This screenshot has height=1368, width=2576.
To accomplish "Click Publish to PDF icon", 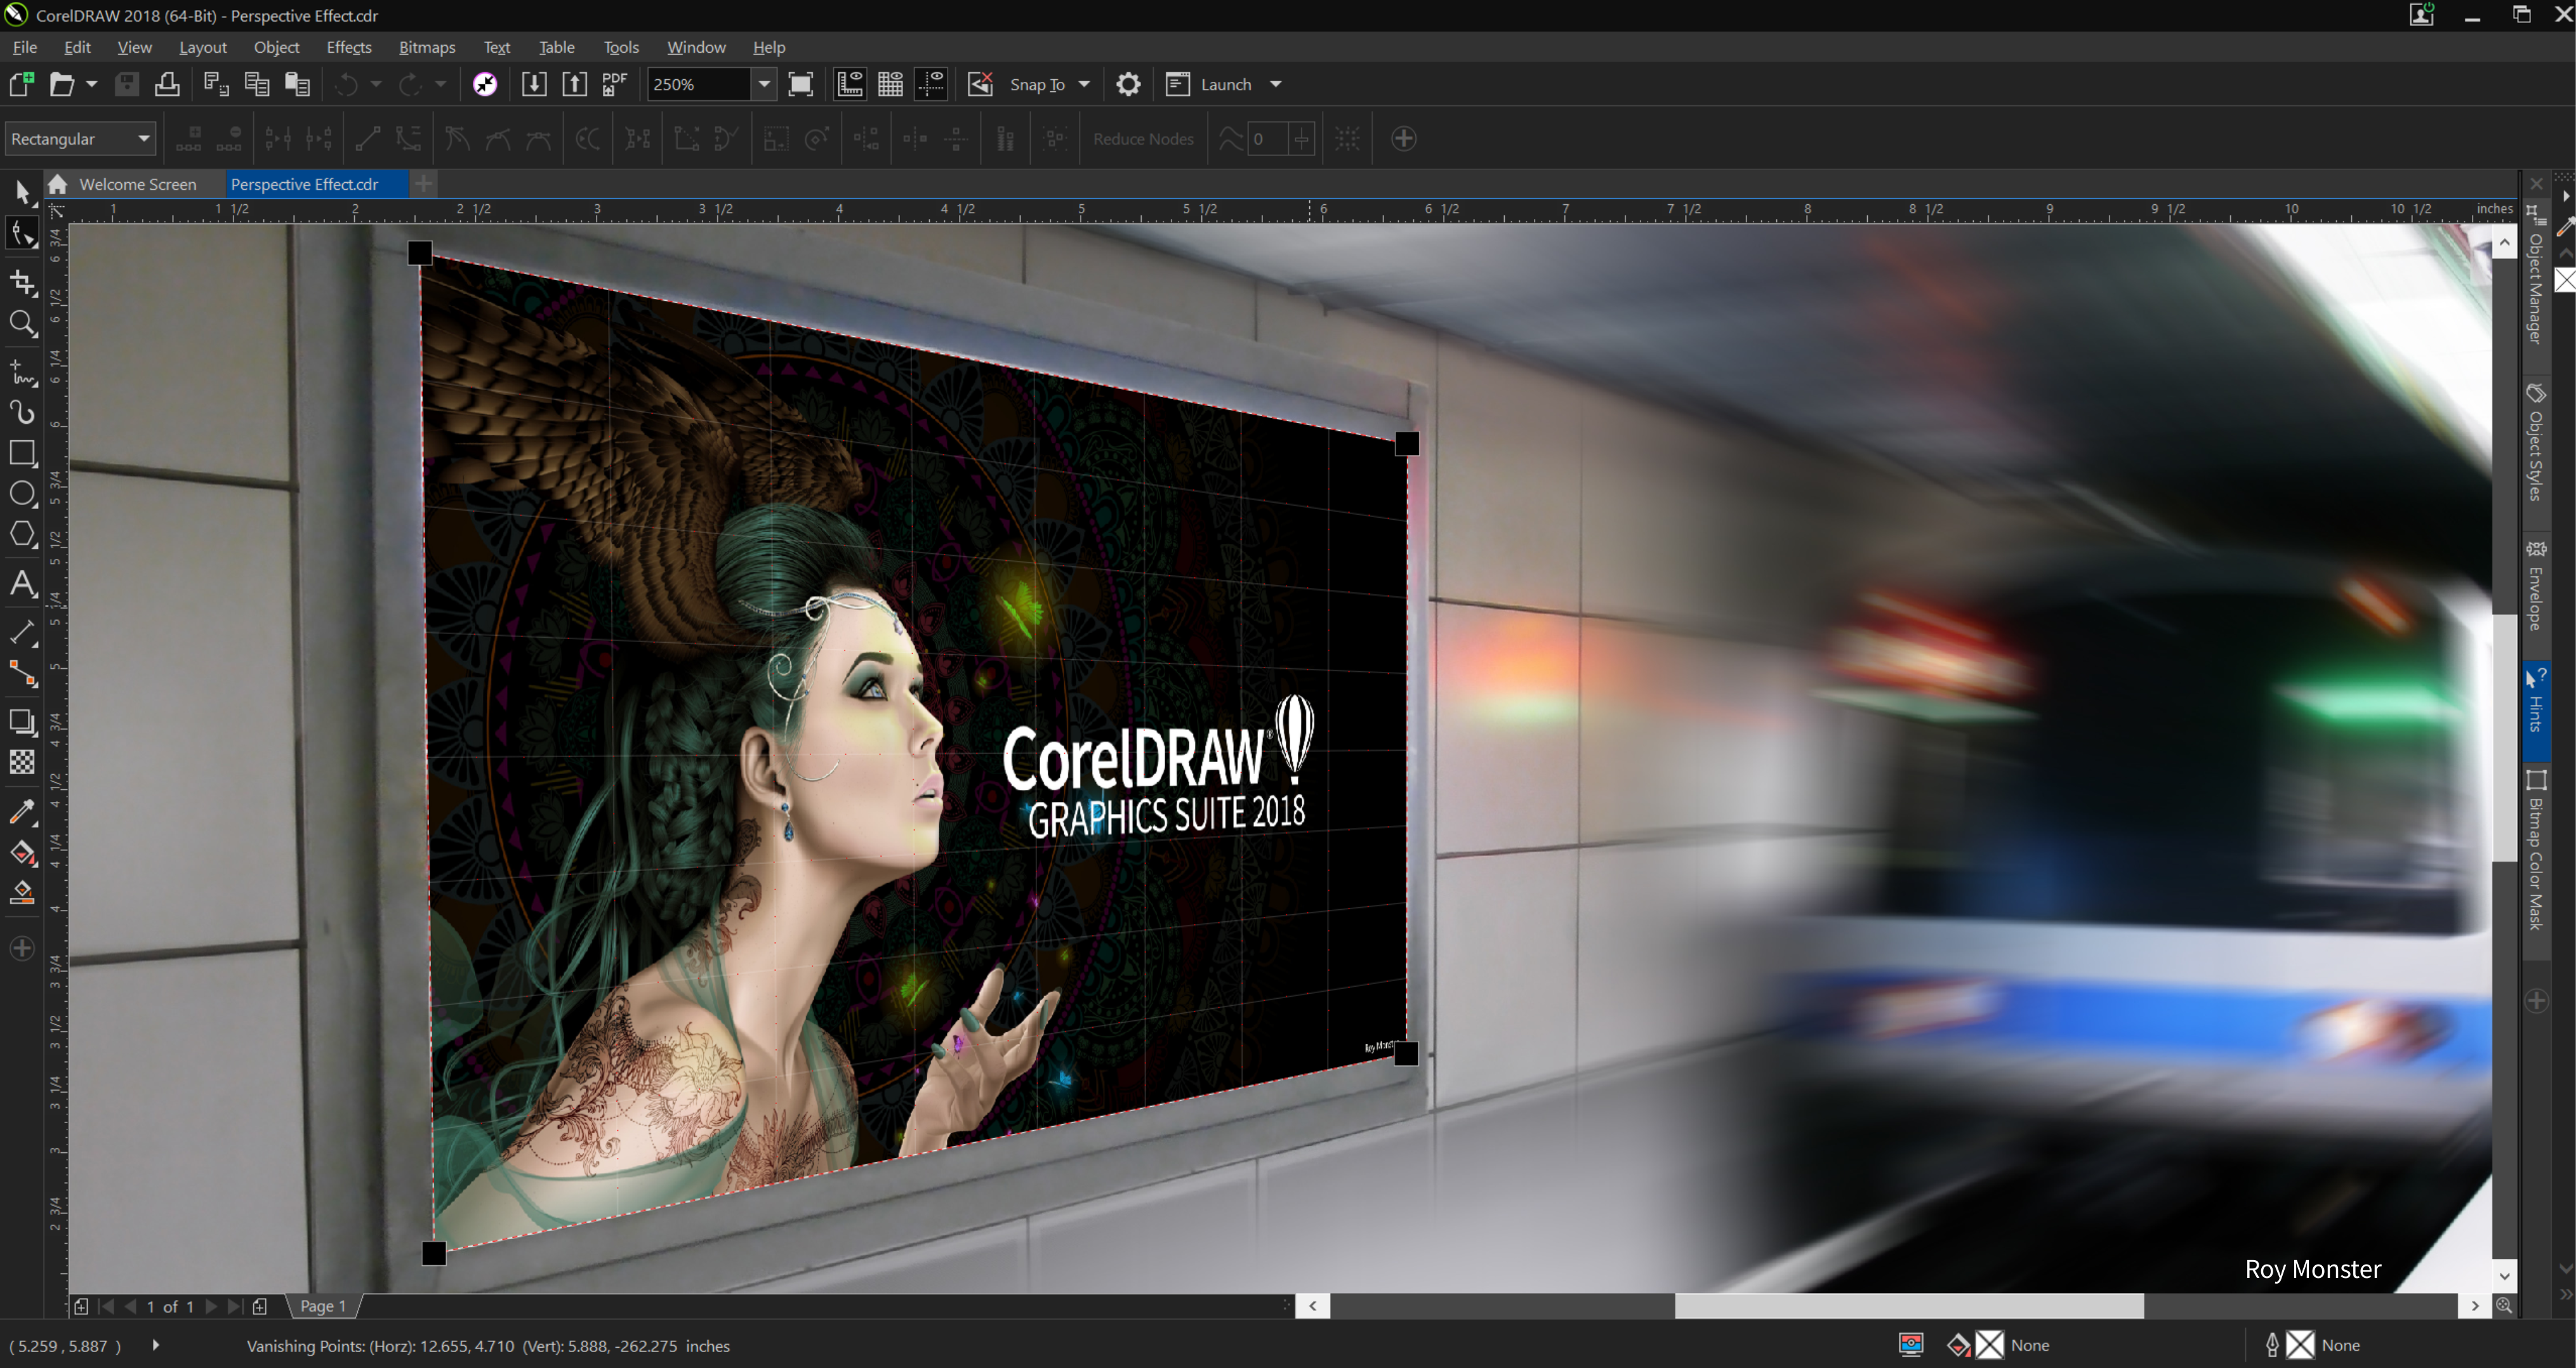I will point(614,84).
